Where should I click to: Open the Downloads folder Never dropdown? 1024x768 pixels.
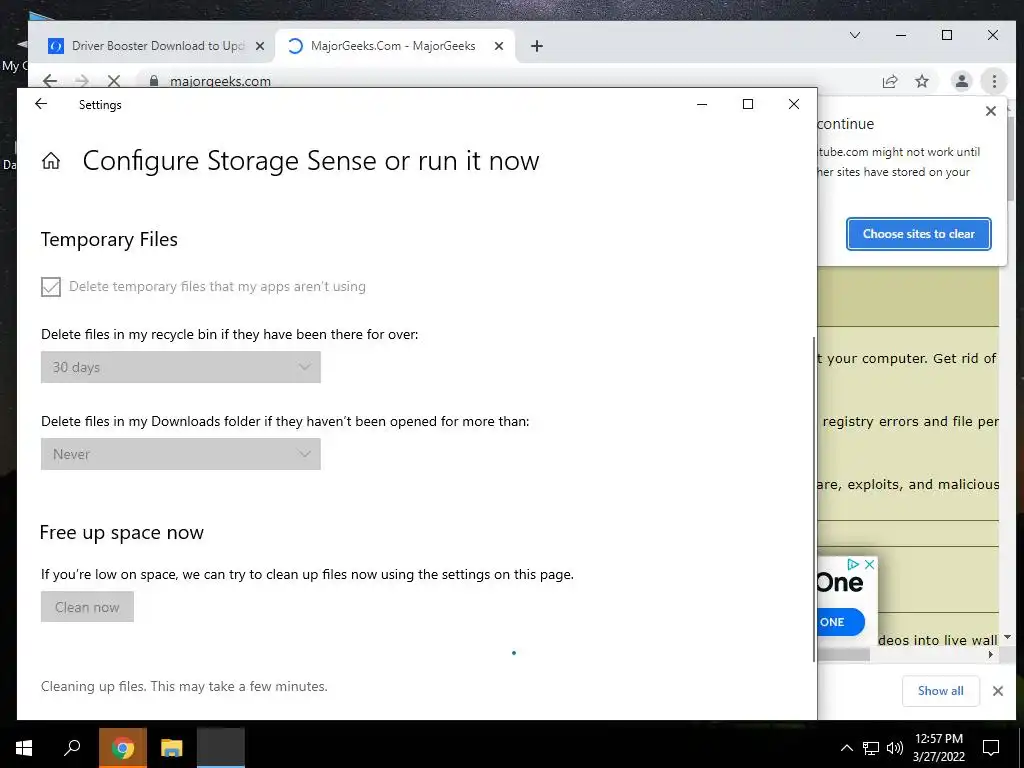coord(181,454)
